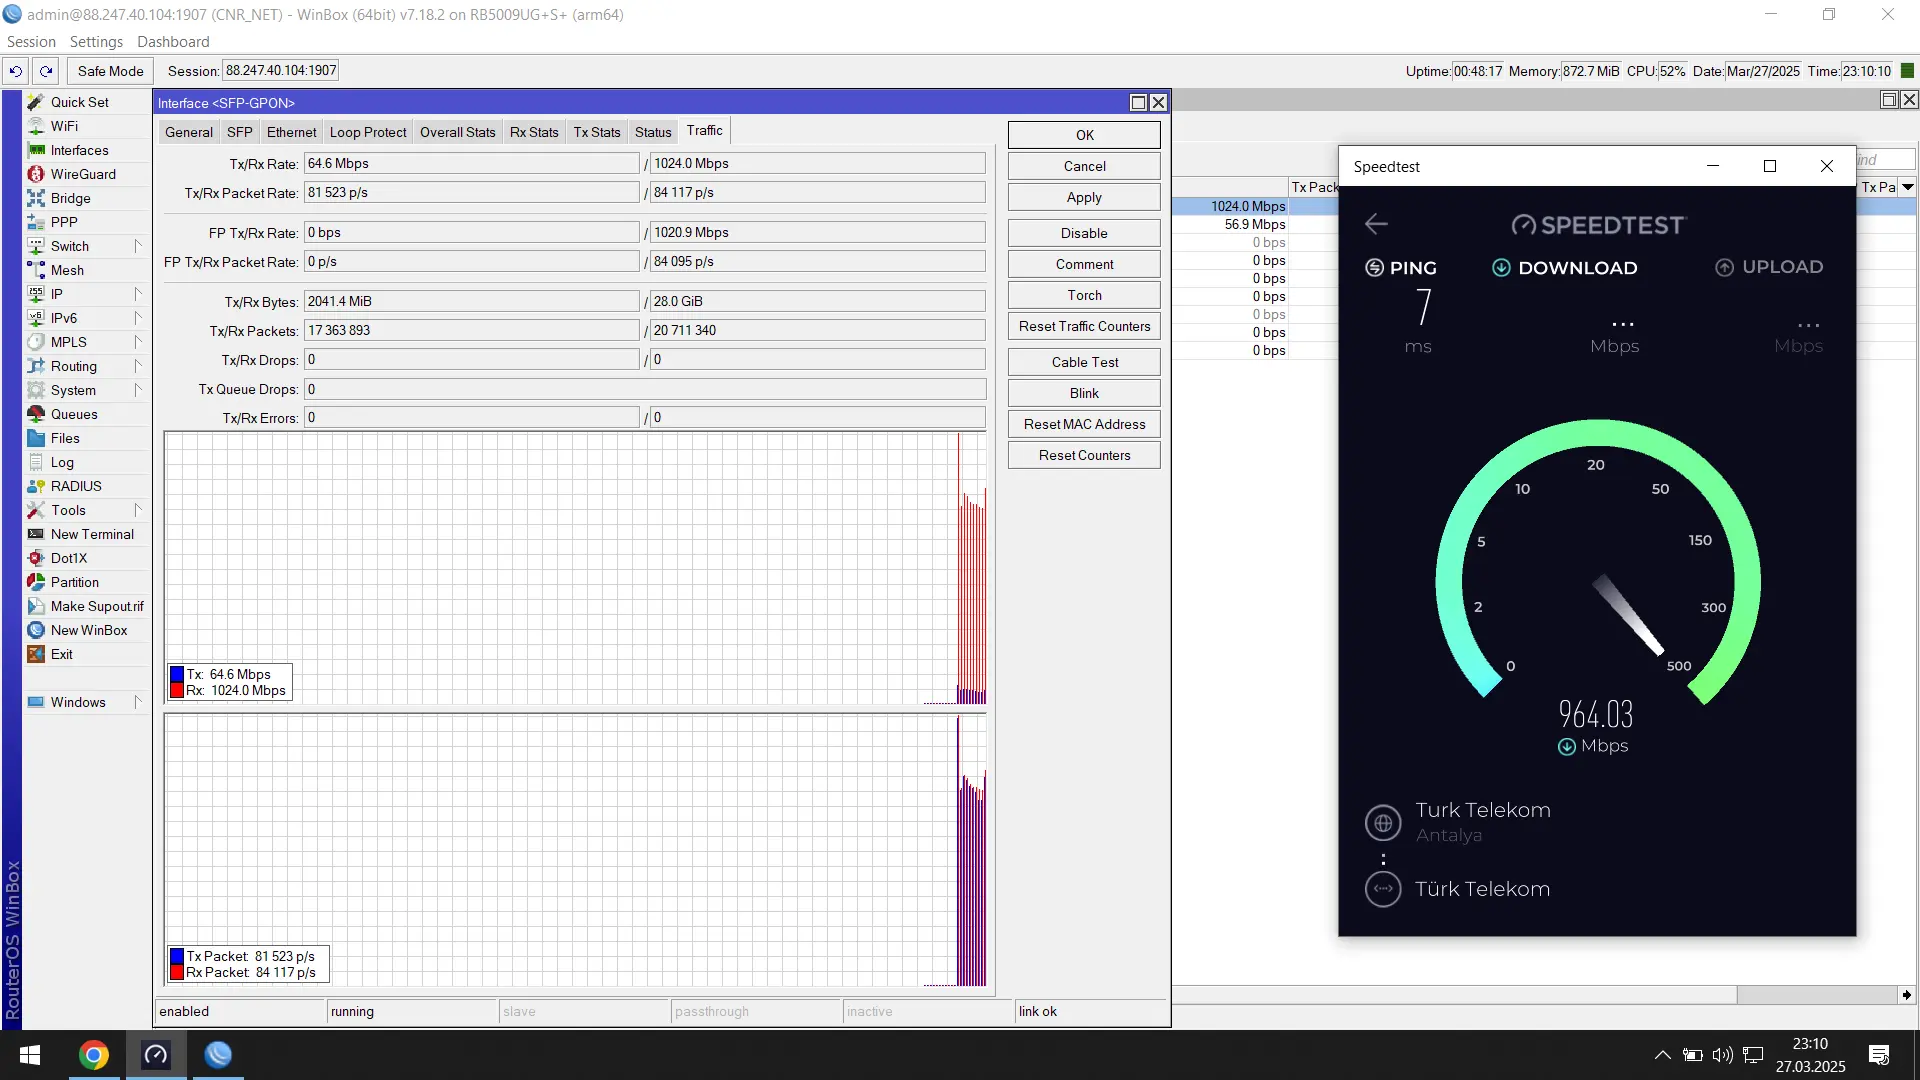Viewport: 1920px width, 1080px height.
Task: Open Queues icon in sidebar
Action: point(36,414)
